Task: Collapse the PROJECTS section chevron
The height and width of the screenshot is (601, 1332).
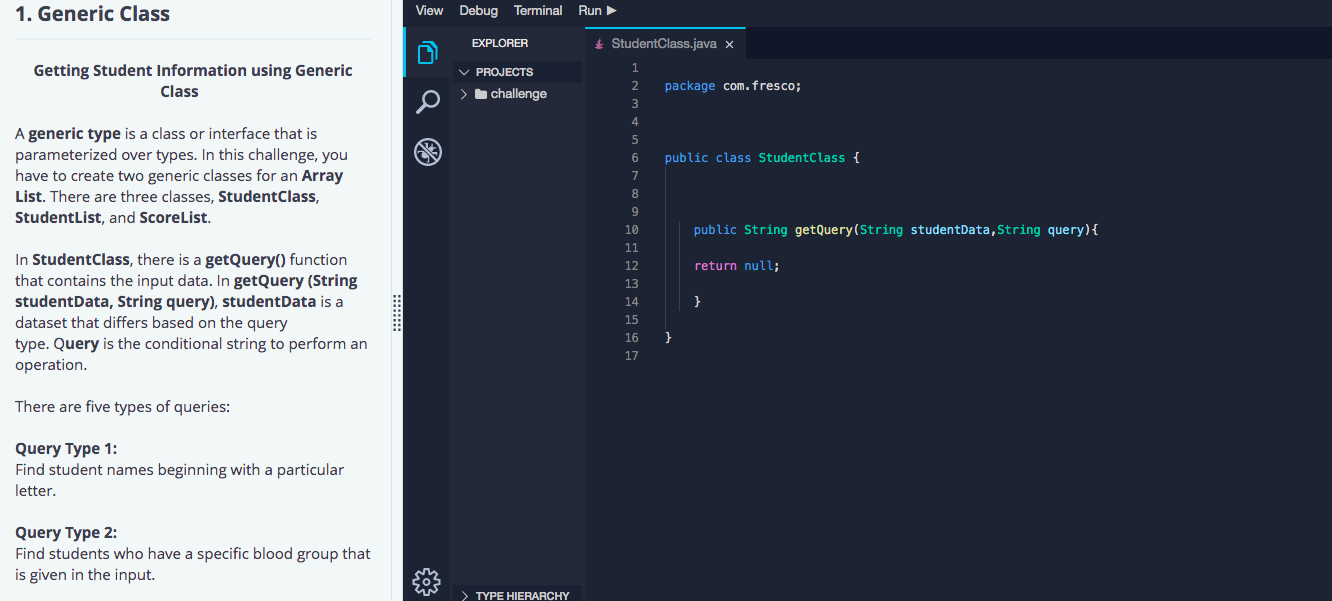Action: point(463,72)
